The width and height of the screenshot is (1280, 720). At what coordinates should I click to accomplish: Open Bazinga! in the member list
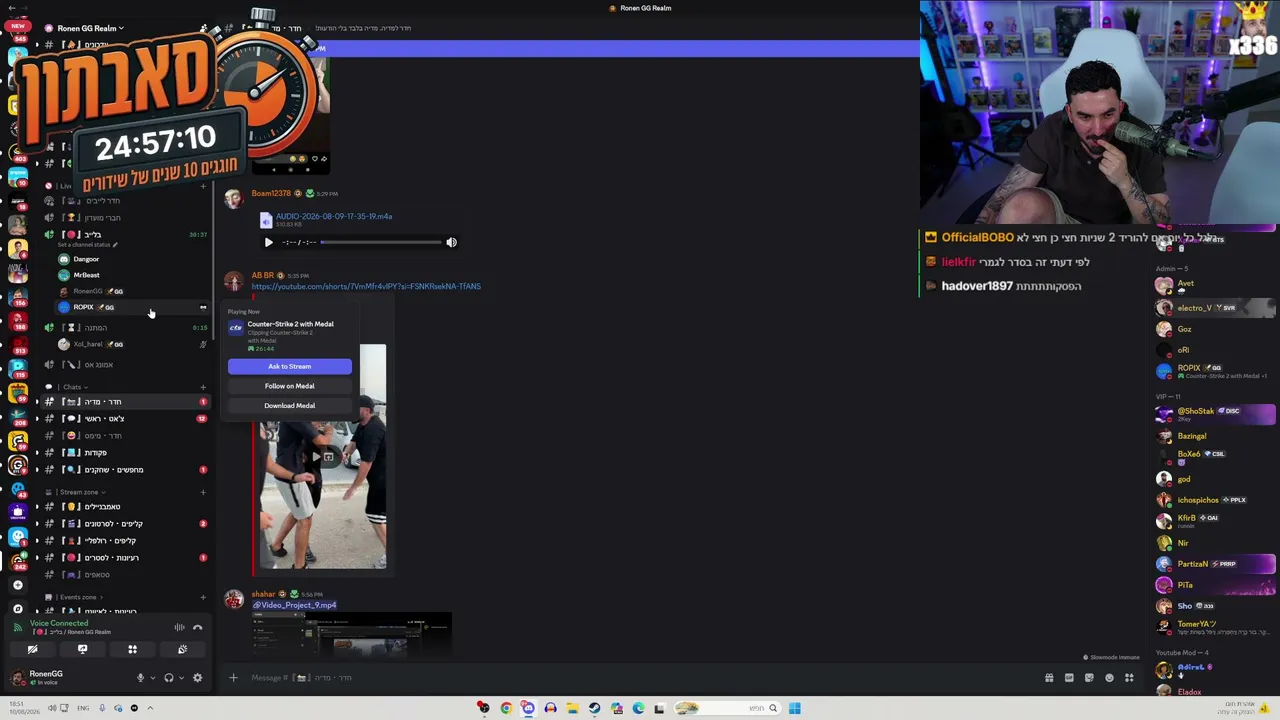pyautogui.click(x=1191, y=436)
